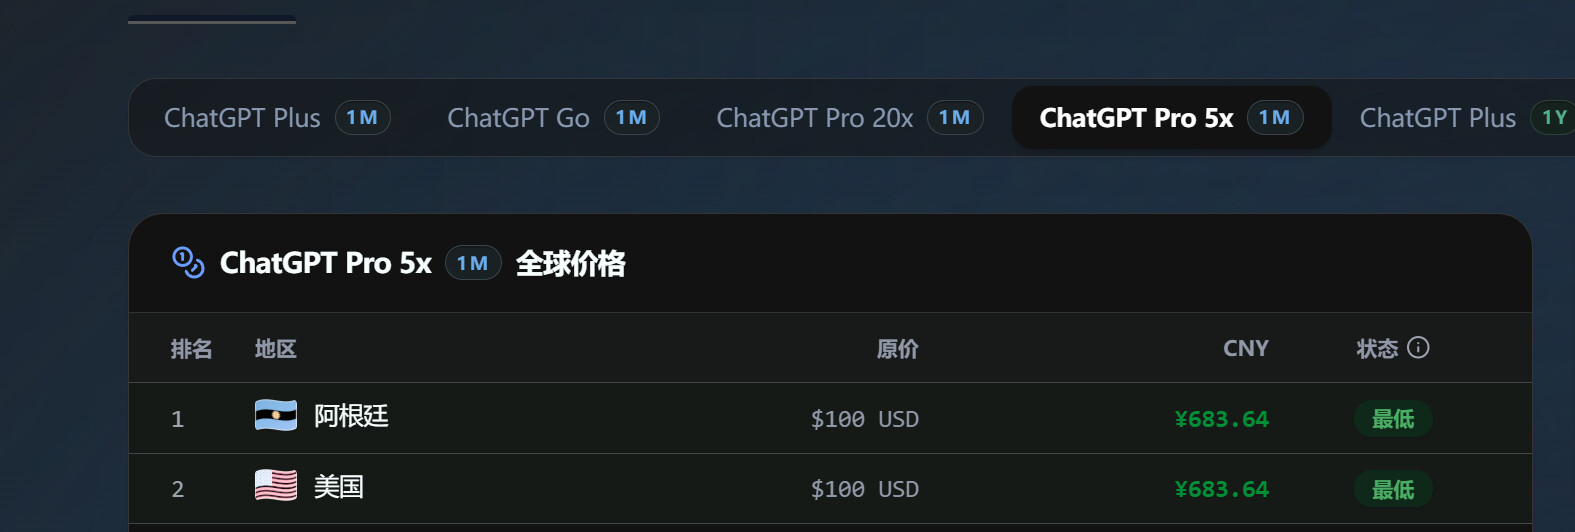Click the 最低 badge in the 美国 row
Screen dimensions: 1575x532
click(1393, 489)
